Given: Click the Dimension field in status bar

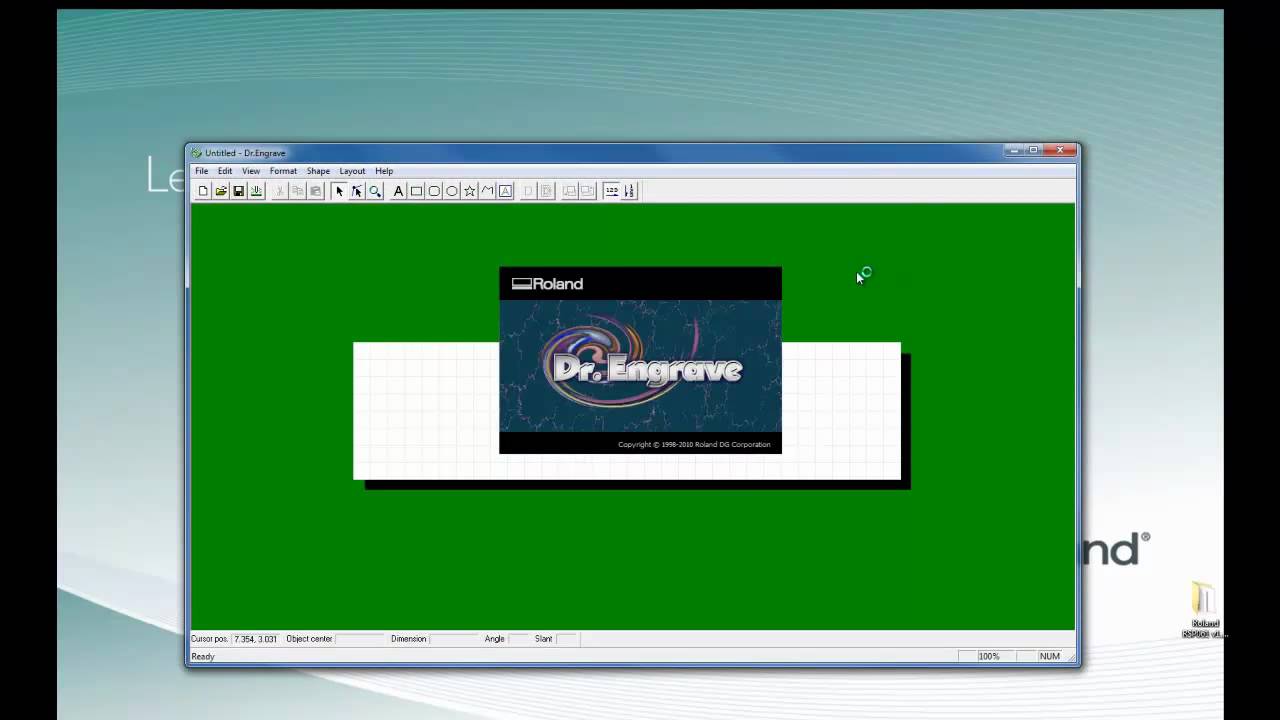Looking at the screenshot, I should click(x=453, y=639).
